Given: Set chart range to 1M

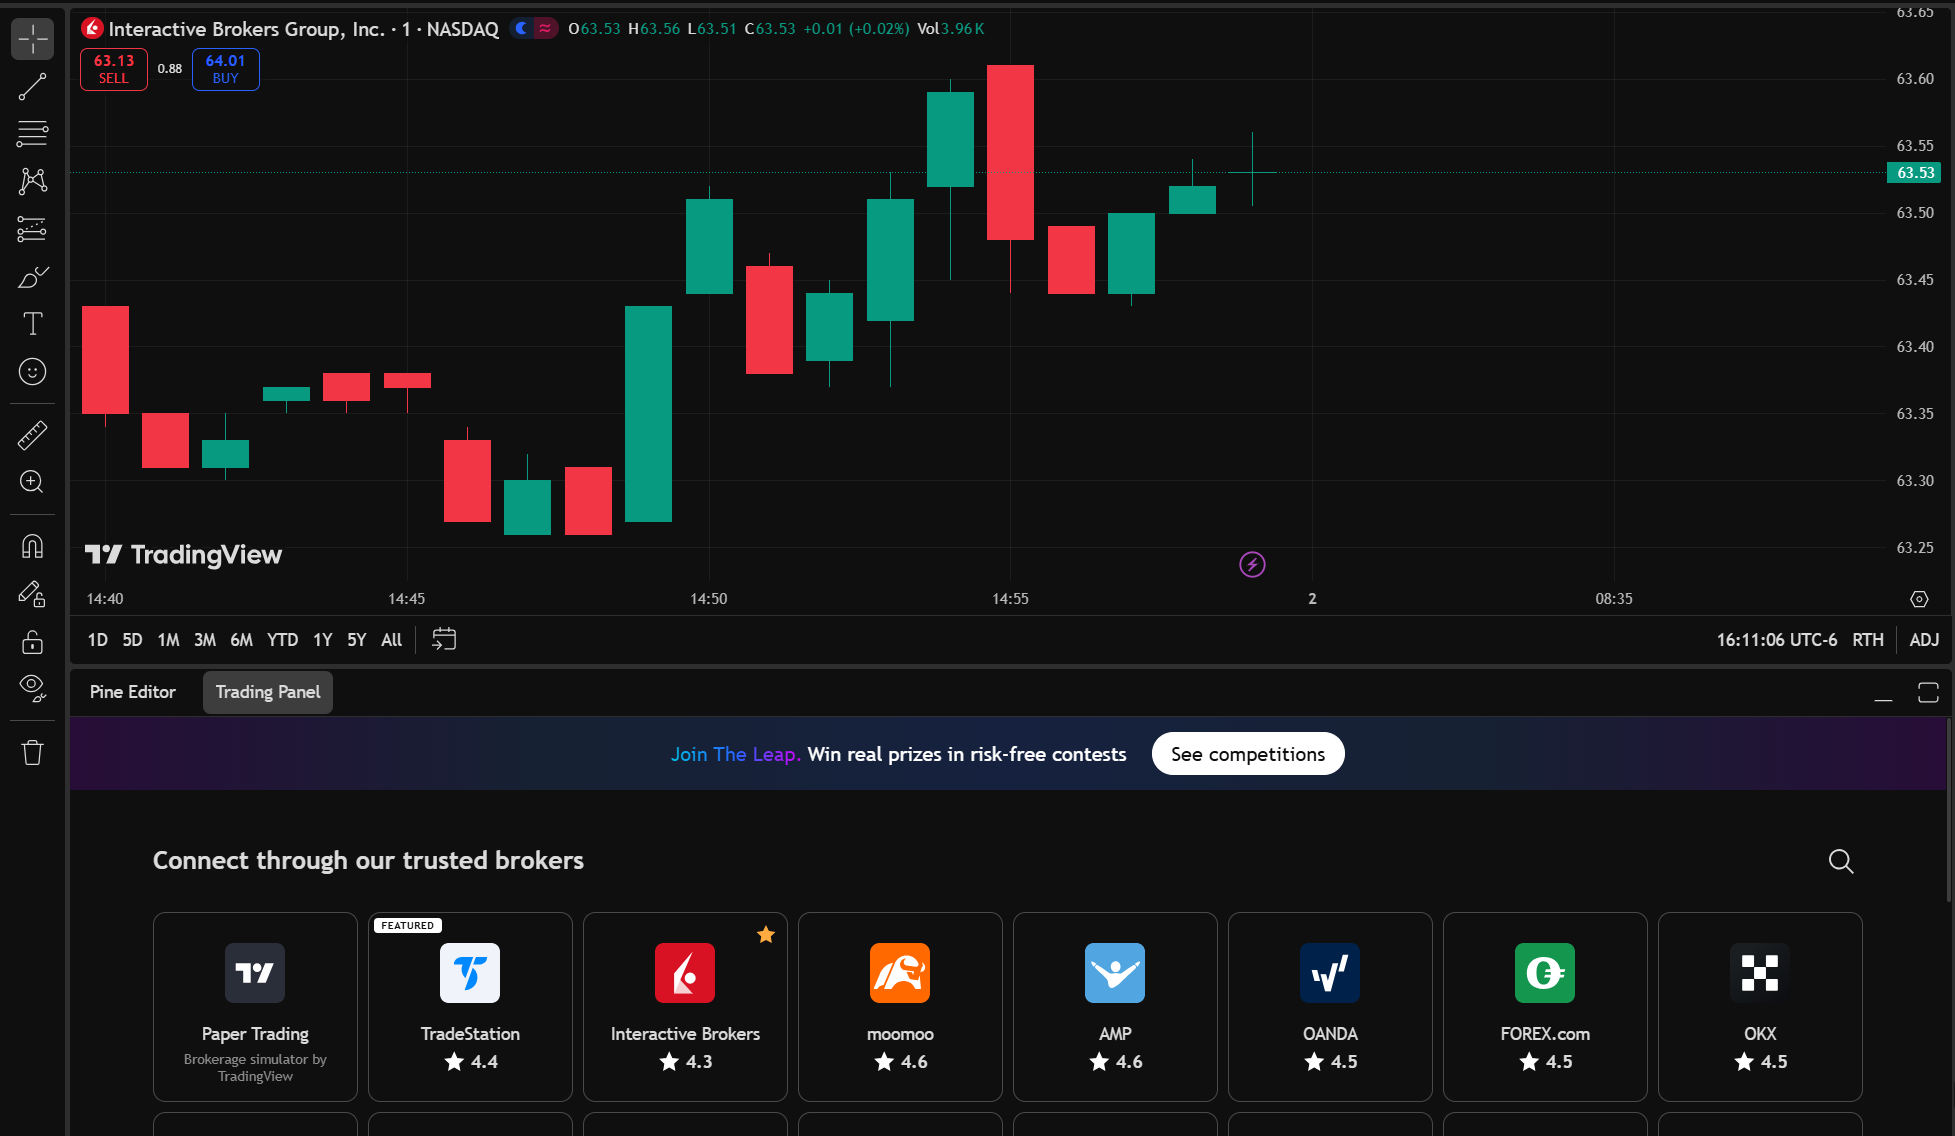Looking at the screenshot, I should pyautogui.click(x=168, y=640).
